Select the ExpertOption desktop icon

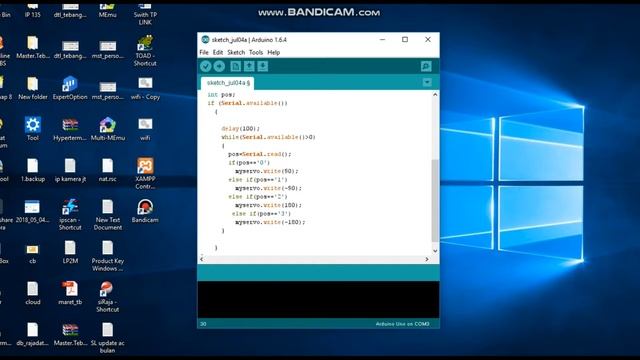70,89
